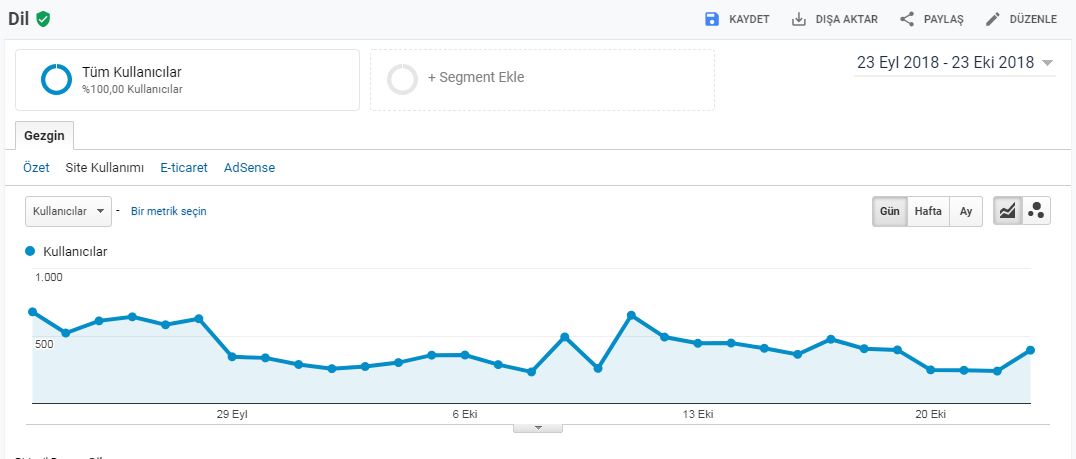Image resolution: width=1076 pixels, height=459 pixels.
Task: Open the Kullanıcılar metric dropdown
Action: 69,211
